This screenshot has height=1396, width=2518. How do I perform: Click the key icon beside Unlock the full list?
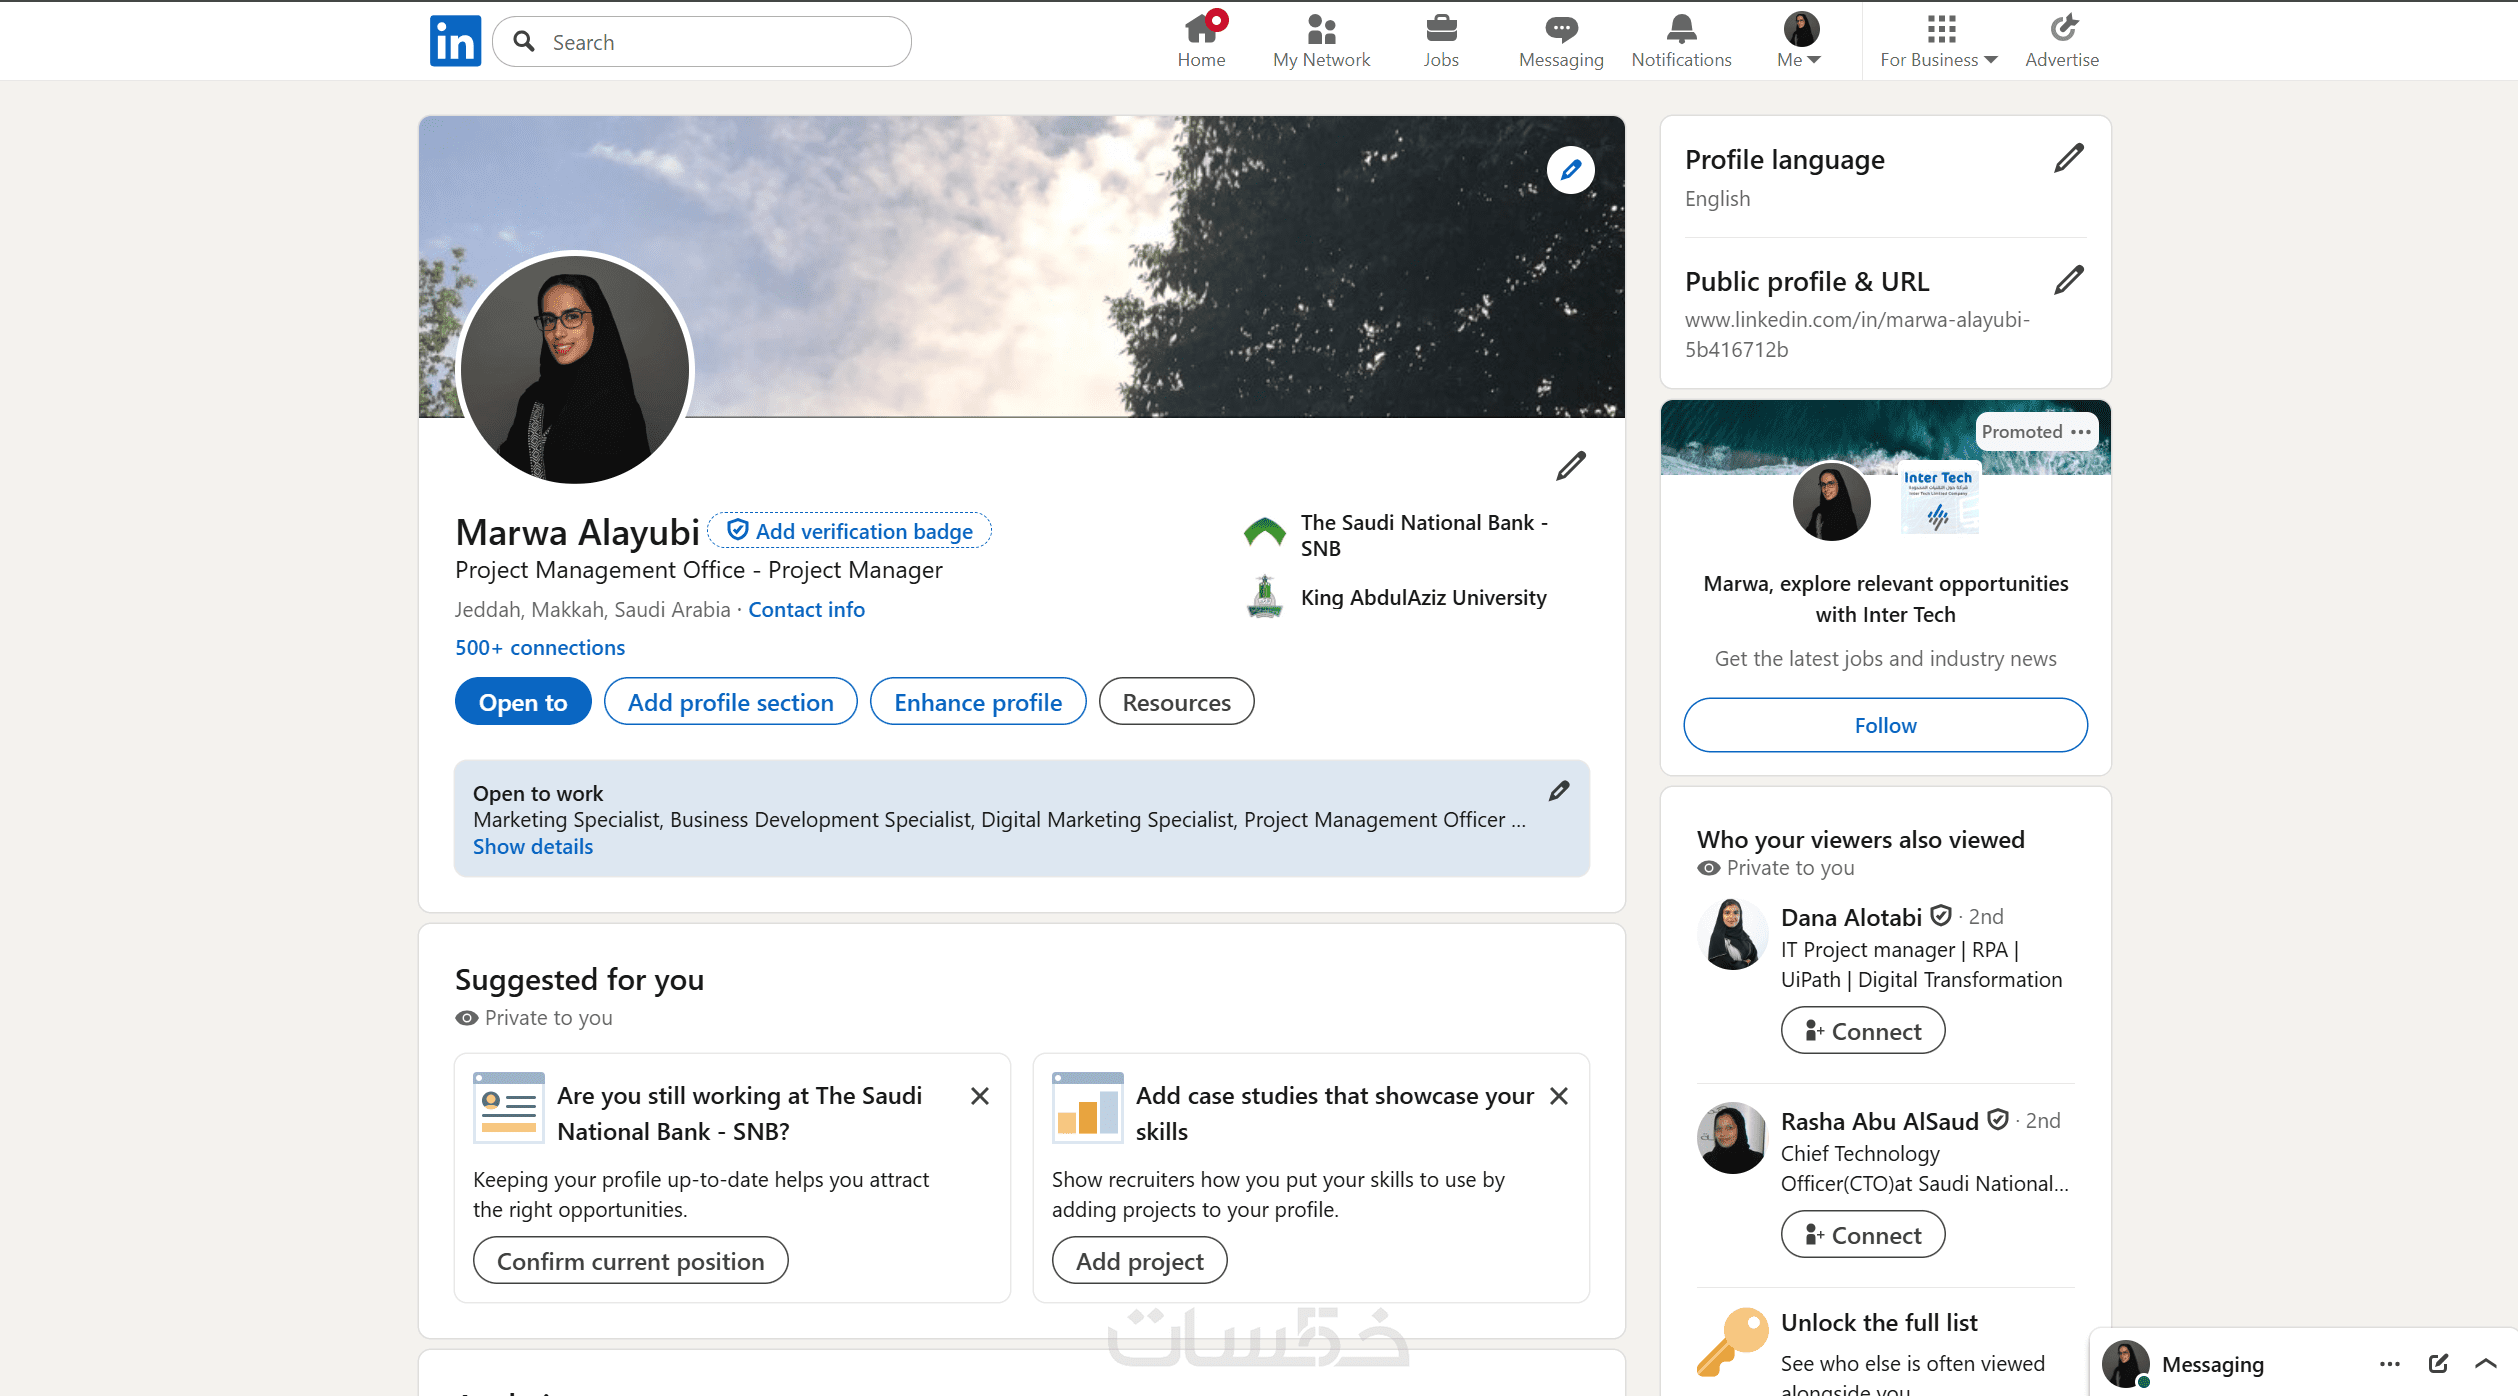pos(1733,1342)
